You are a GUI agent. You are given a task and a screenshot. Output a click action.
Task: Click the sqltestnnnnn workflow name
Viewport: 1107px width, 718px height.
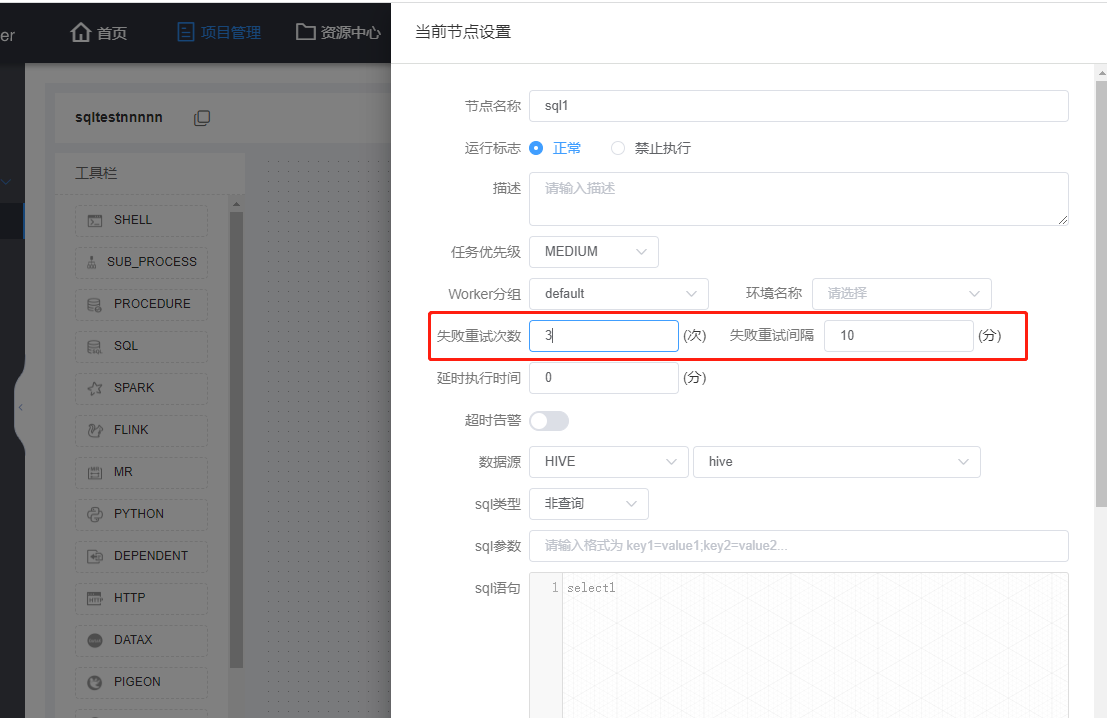click(x=119, y=117)
